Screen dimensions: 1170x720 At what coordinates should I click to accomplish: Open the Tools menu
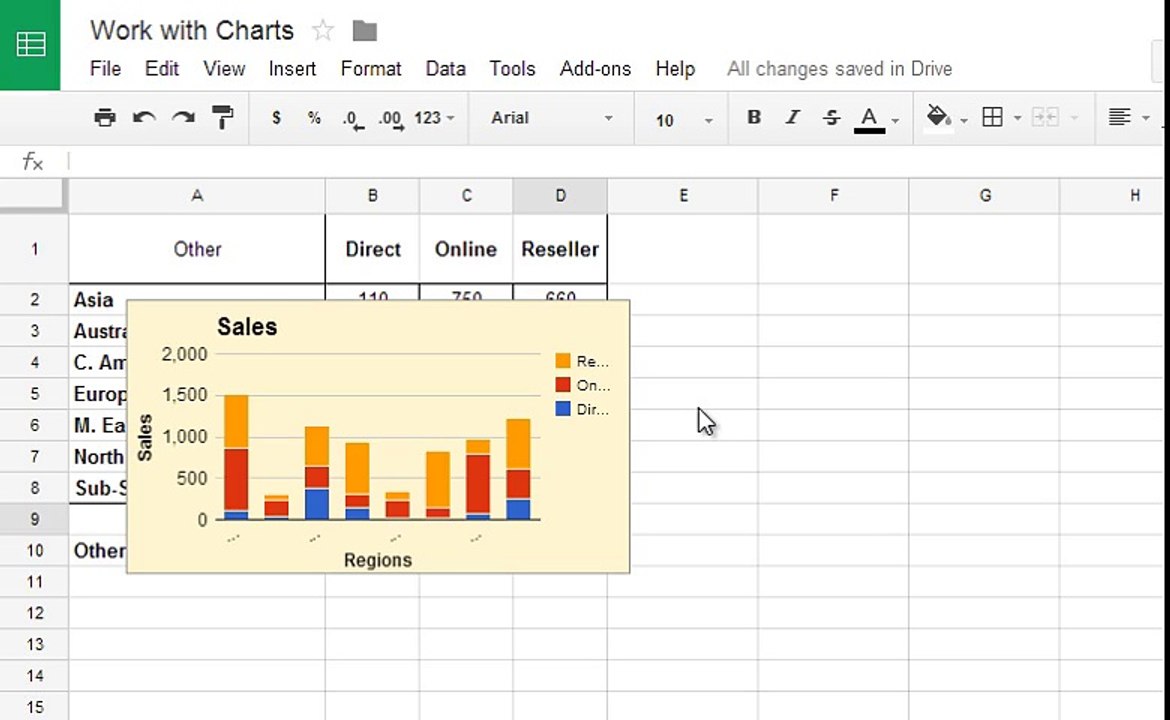(512, 69)
